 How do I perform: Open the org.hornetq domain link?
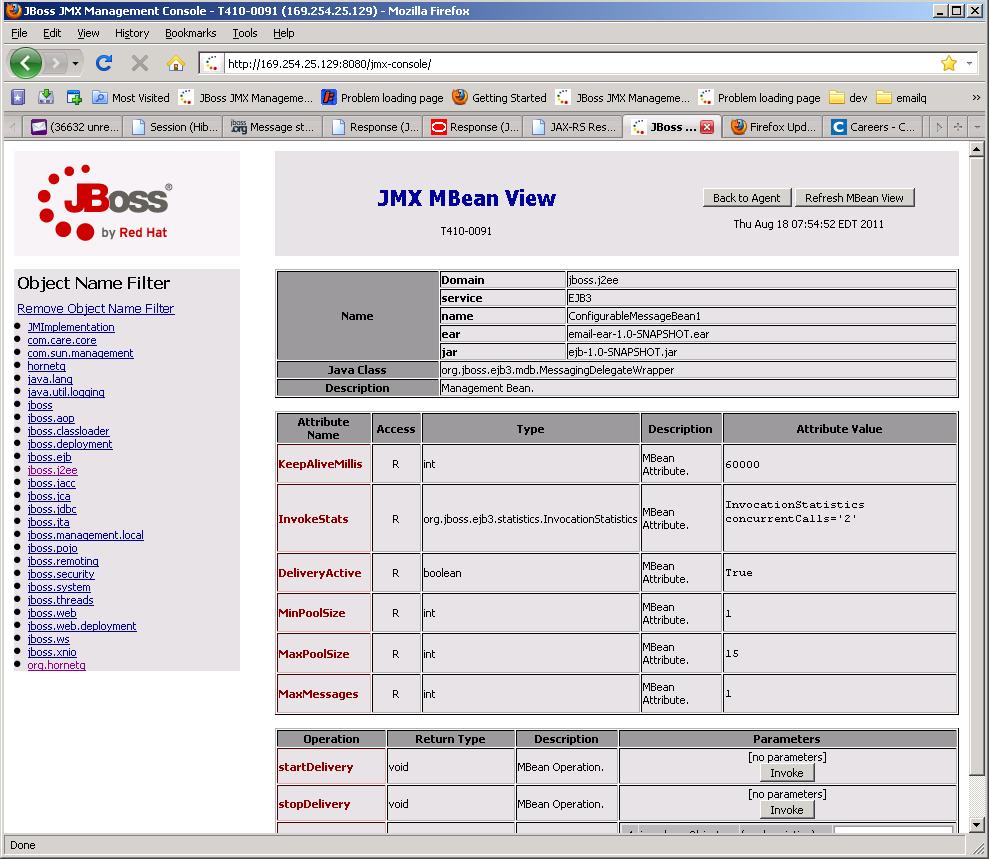click(56, 665)
